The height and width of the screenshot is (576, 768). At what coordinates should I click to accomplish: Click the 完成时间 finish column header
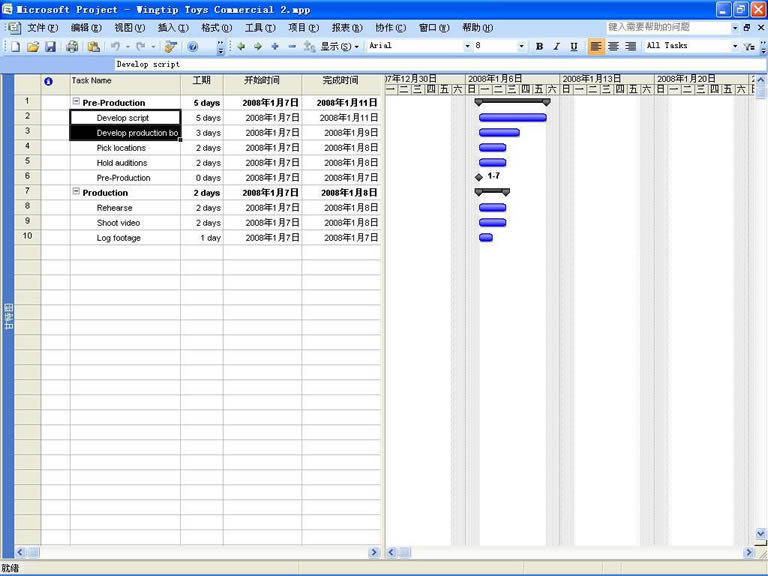tap(341, 84)
